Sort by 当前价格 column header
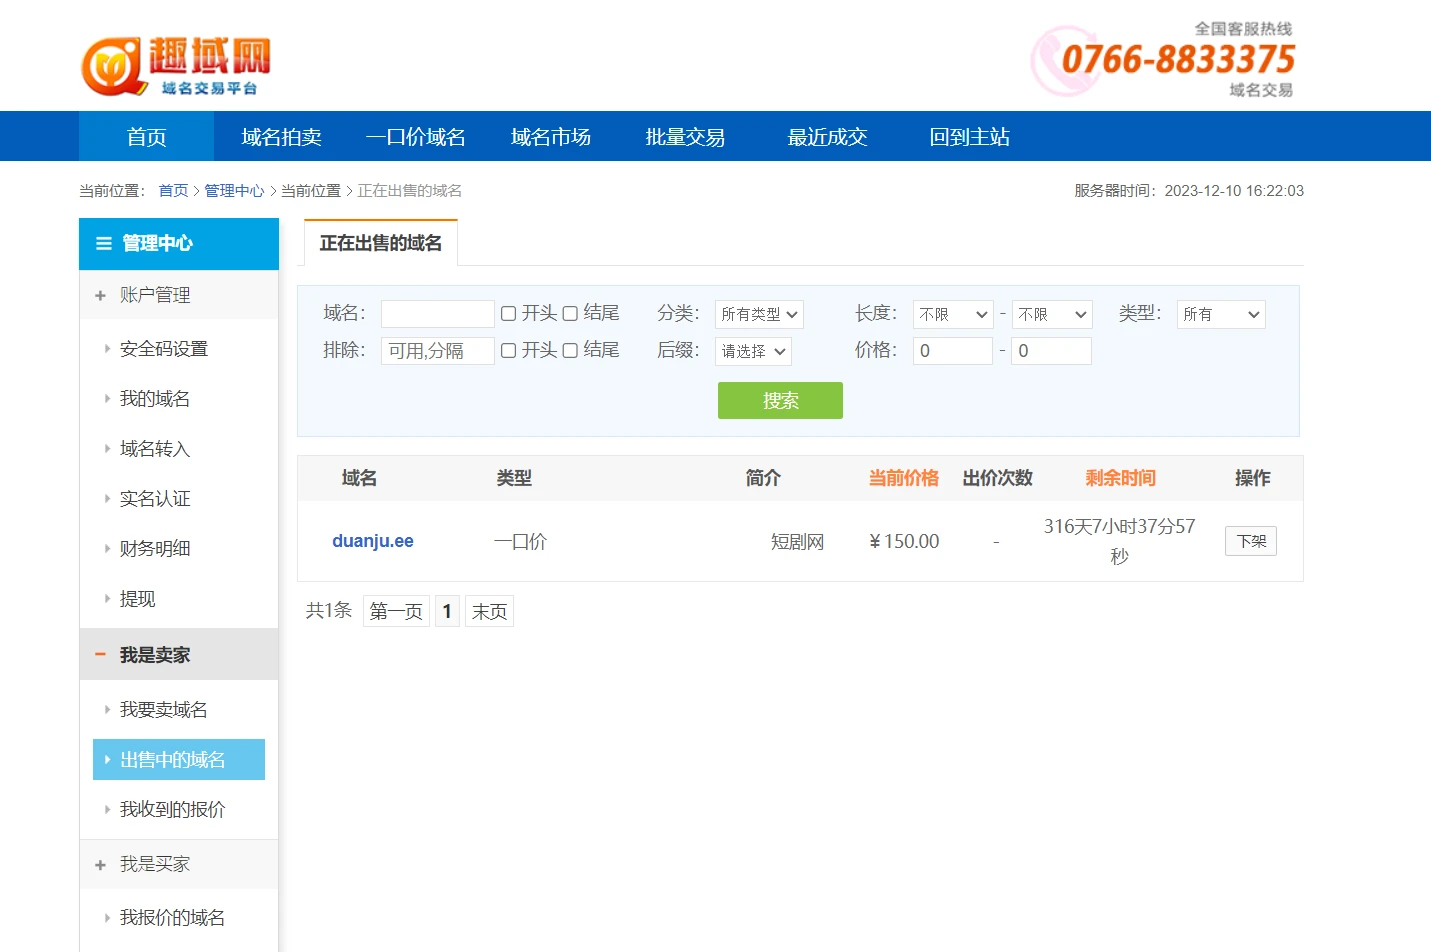Viewport: 1431px width, 952px height. point(903,478)
